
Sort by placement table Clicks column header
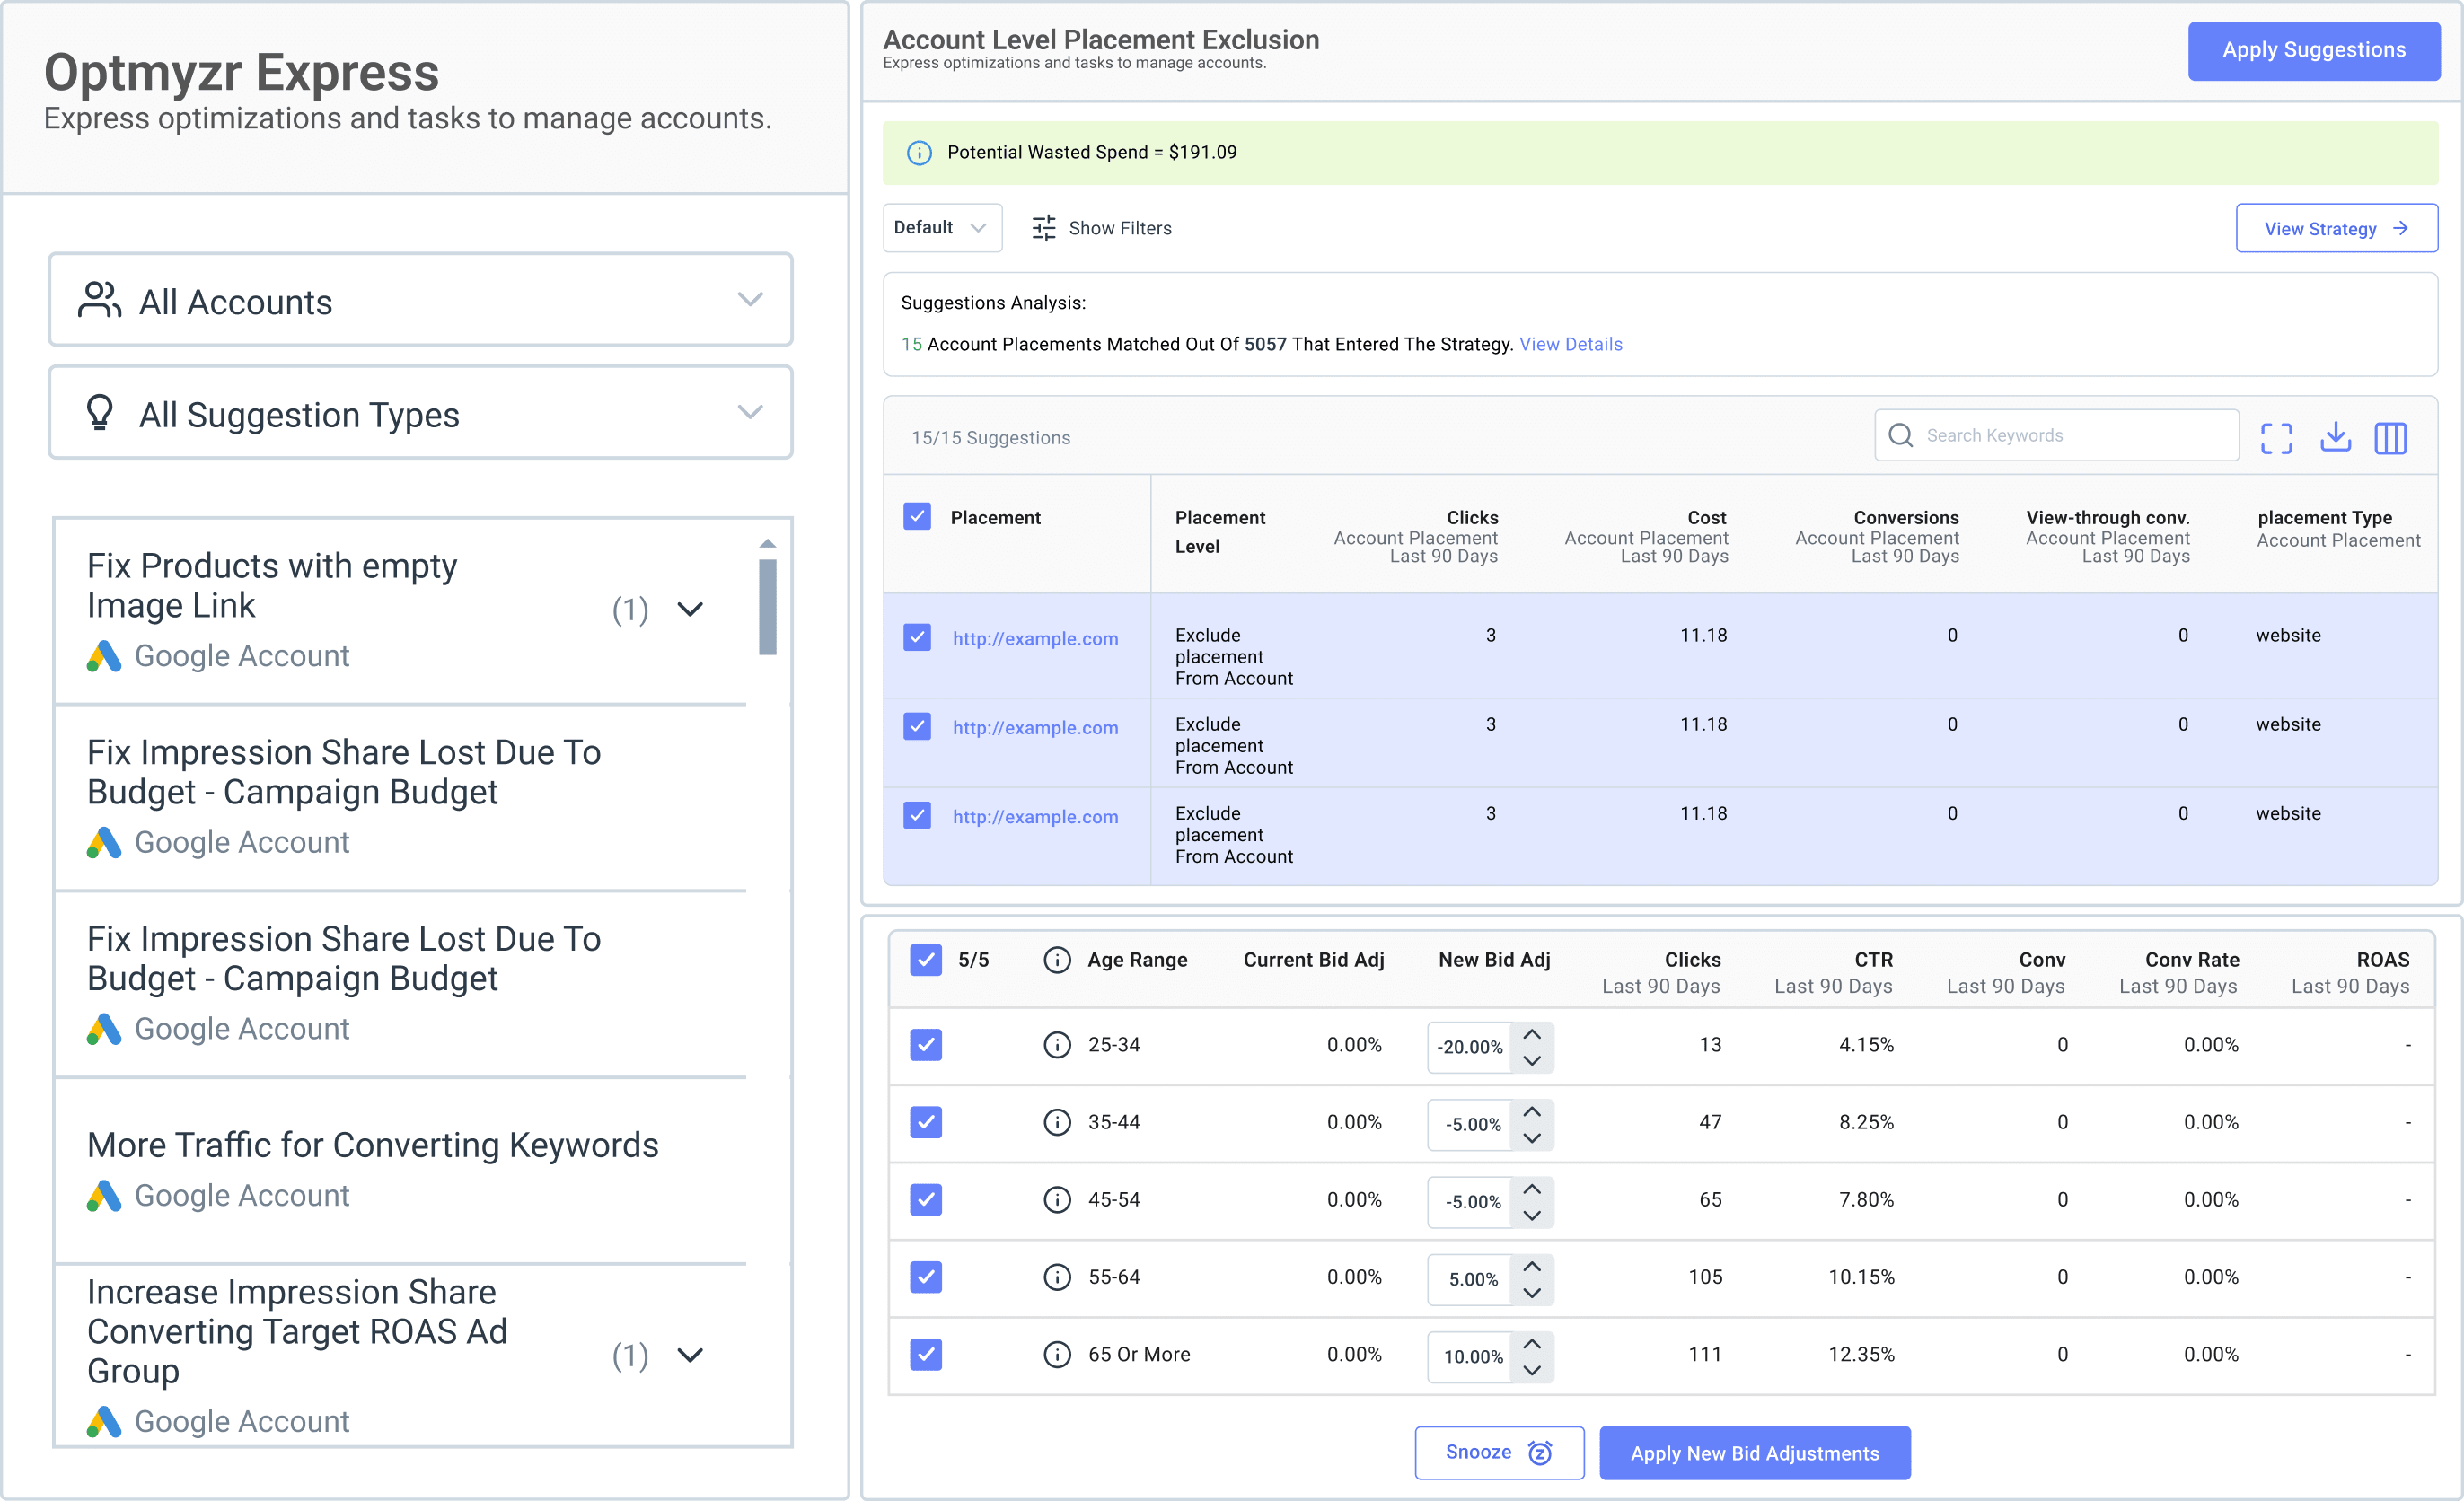point(1472,517)
